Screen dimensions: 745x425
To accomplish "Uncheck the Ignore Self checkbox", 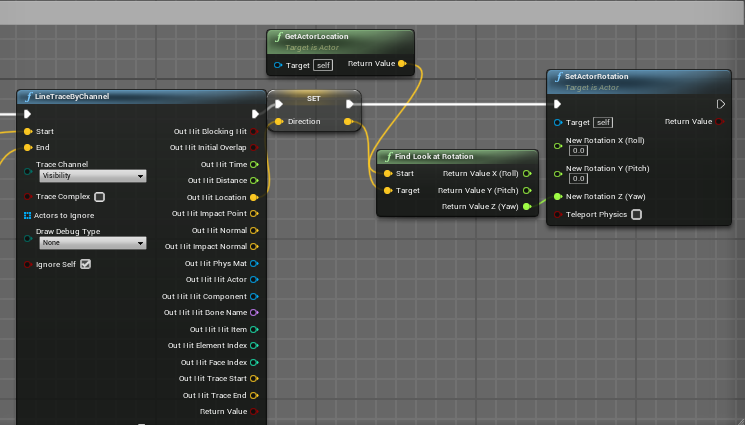I will coord(85,264).
